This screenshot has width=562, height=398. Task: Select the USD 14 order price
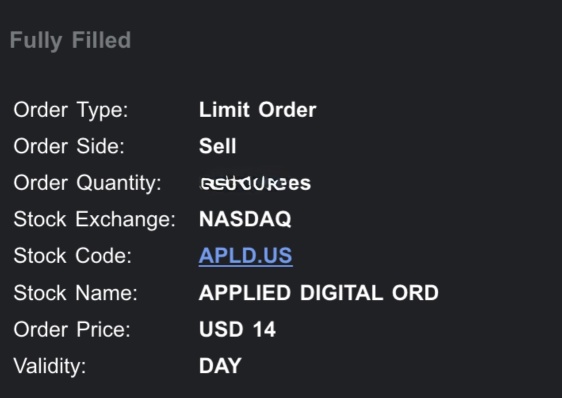[x=237, y=329]
